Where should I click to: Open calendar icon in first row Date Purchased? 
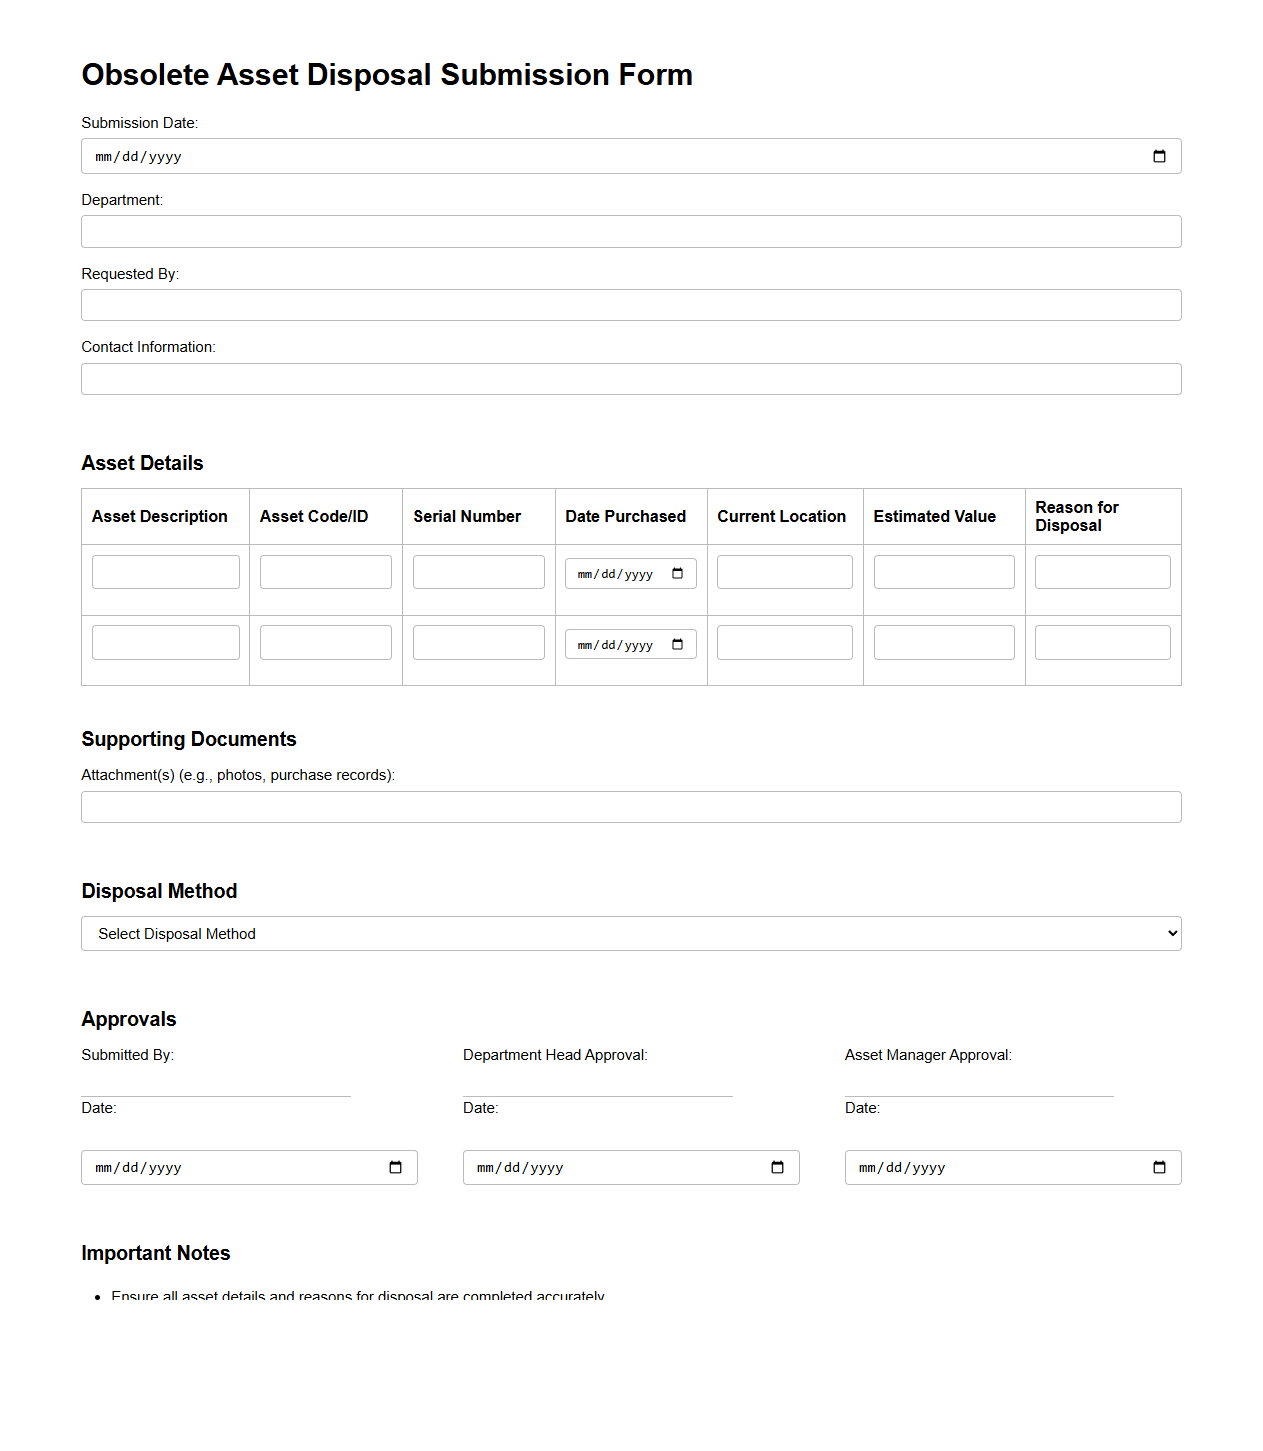click(x=677, y=574)
